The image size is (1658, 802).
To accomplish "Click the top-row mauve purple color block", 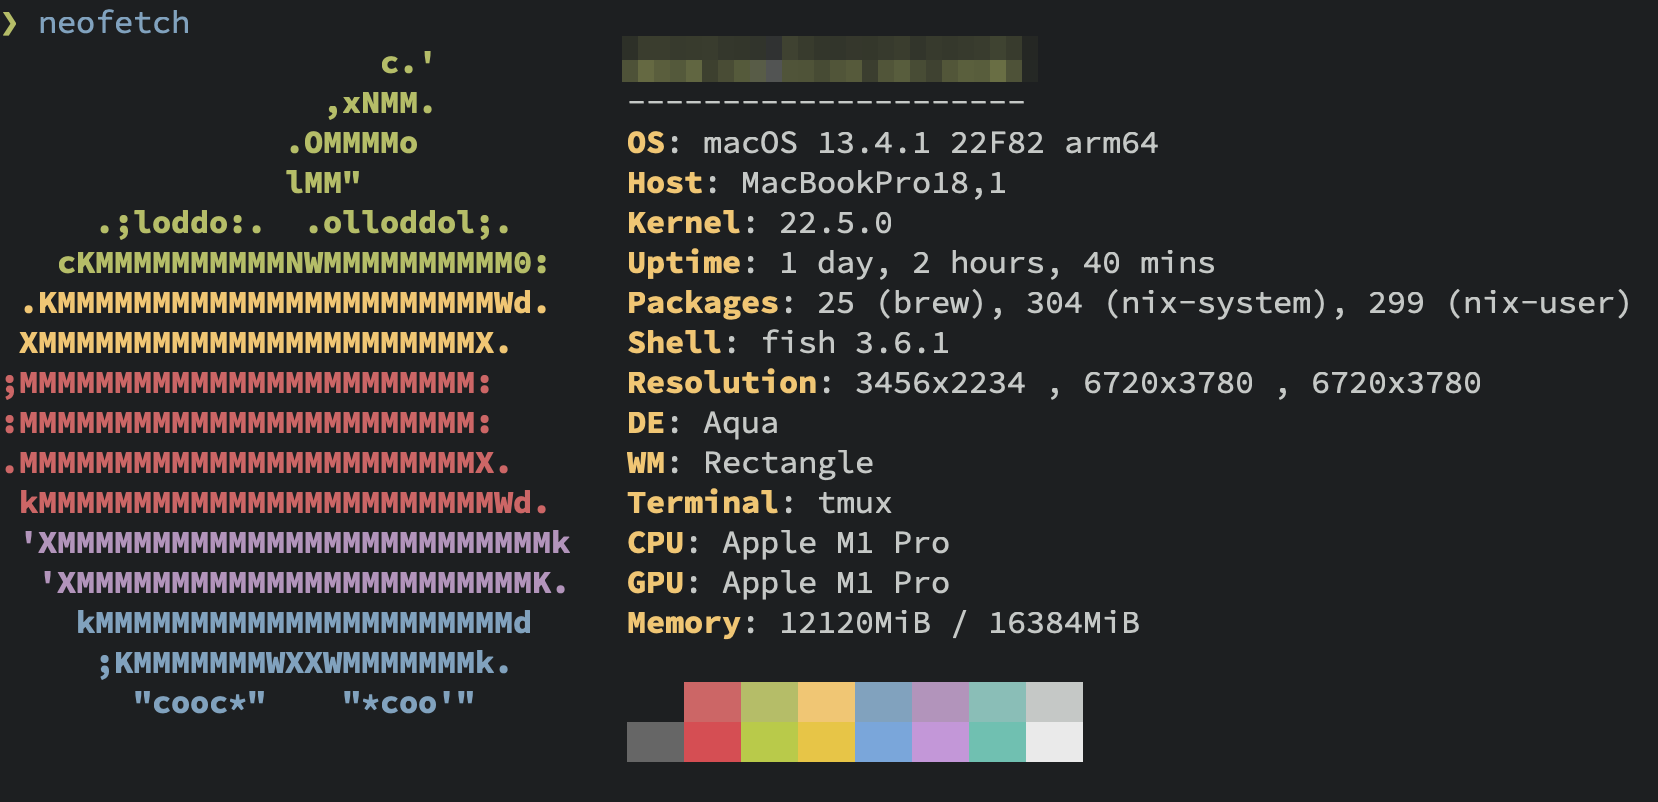I will point(940,702).
